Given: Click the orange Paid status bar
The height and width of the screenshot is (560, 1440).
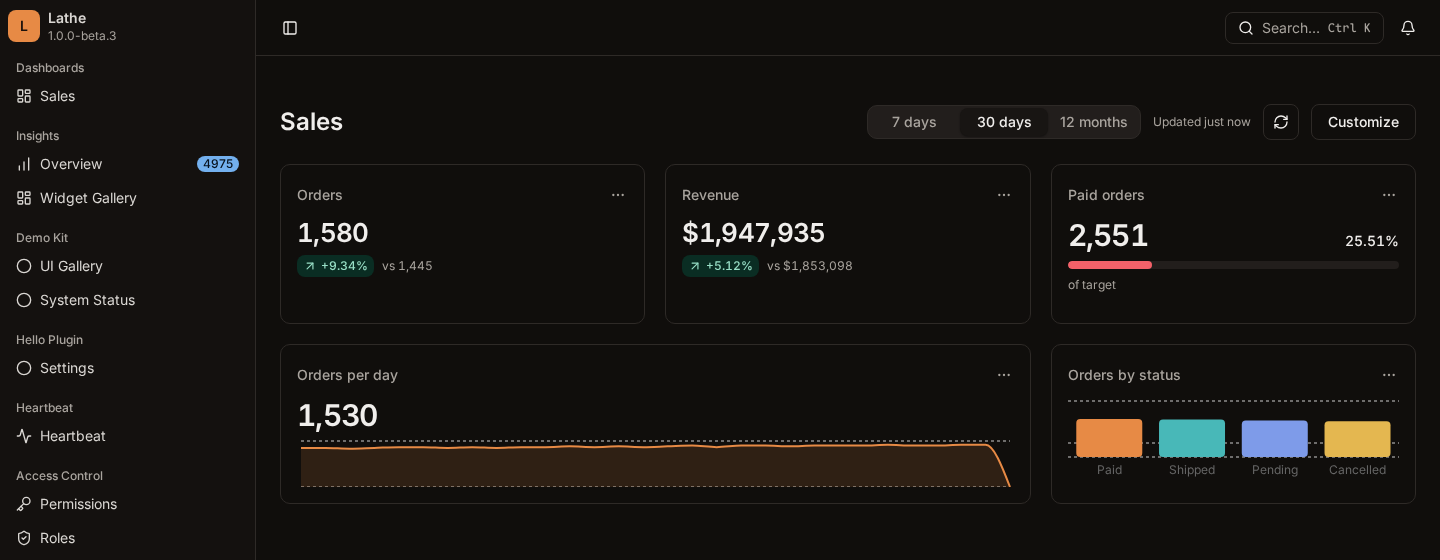Looking at the screenshot, I should 1109,438.
